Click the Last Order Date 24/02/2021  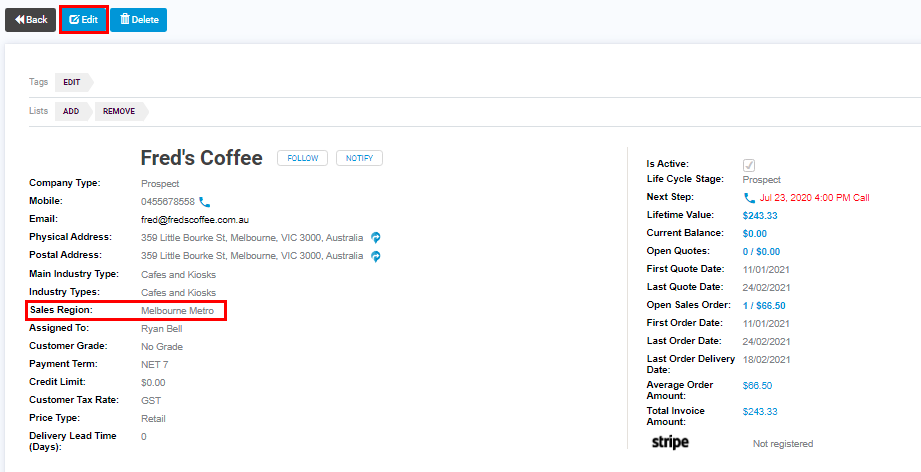click(x=767, y=342)
